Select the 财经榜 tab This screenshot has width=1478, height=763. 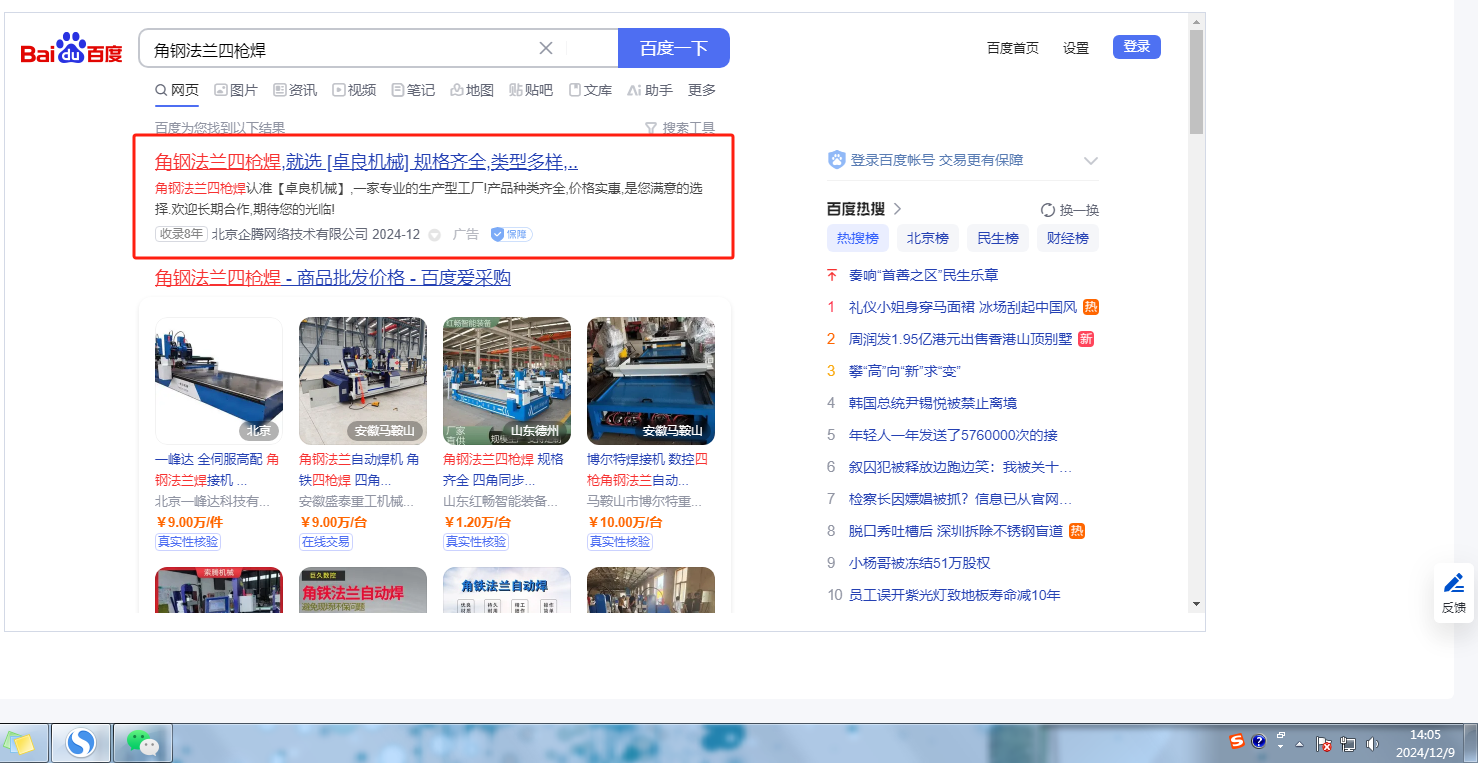pyautogui.click(x=1068, y=238)
